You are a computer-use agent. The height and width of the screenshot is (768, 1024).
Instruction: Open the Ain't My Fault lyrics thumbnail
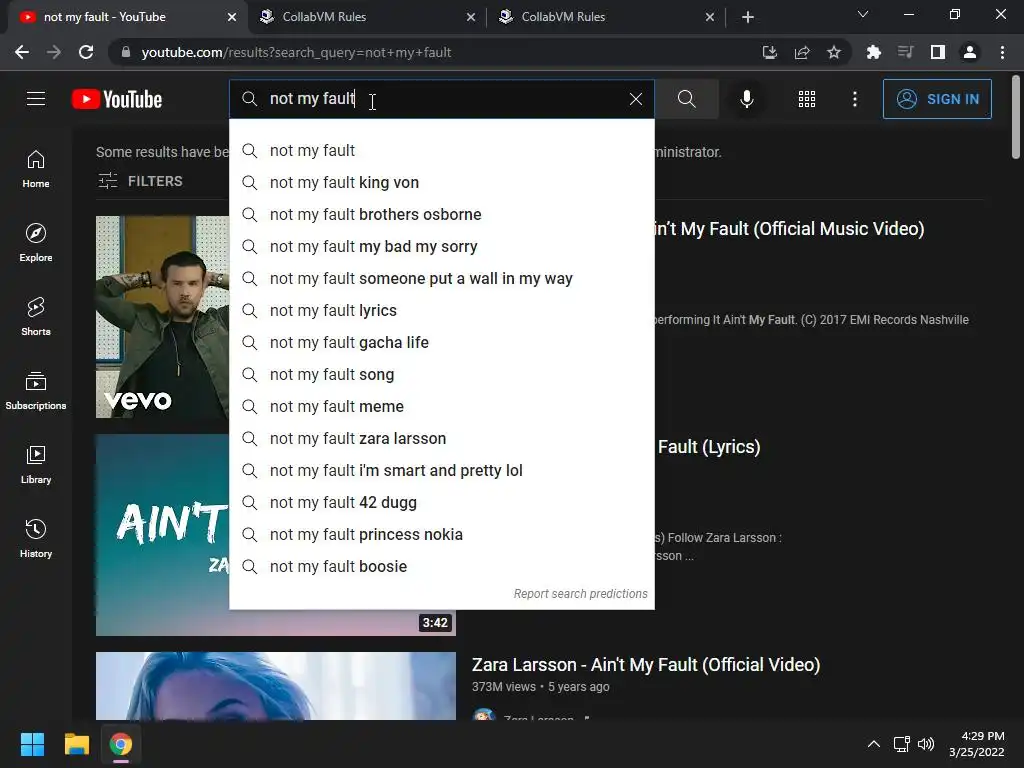click(x=162, y=534)
